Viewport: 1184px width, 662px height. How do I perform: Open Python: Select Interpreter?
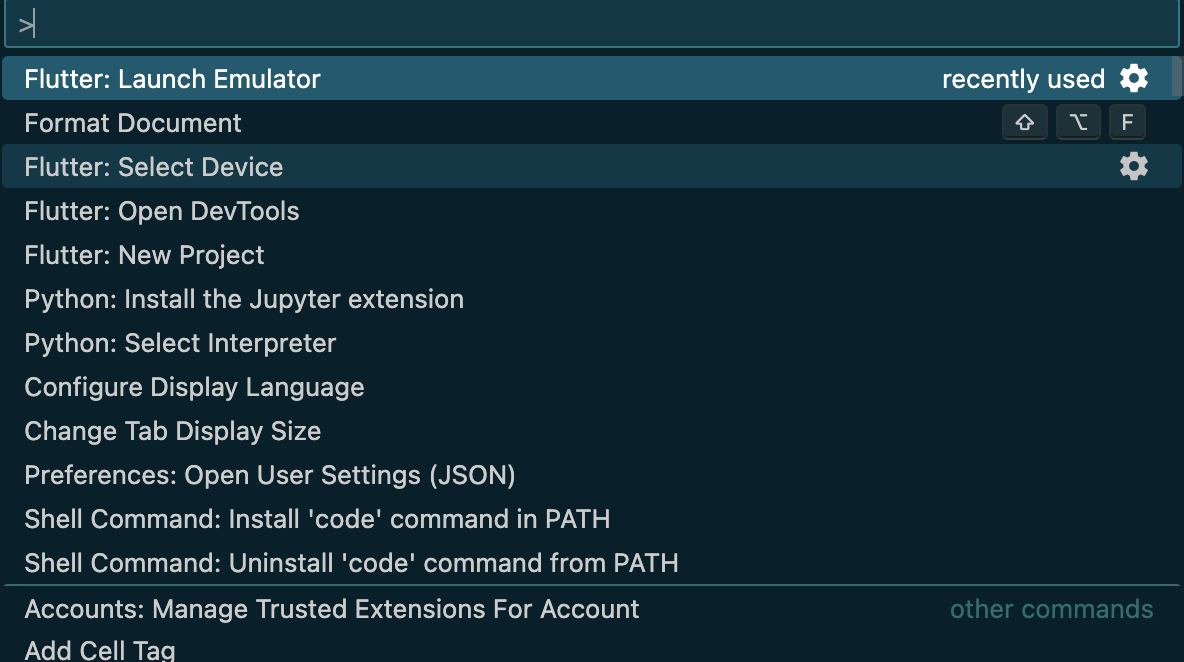(x=180, y=343)
